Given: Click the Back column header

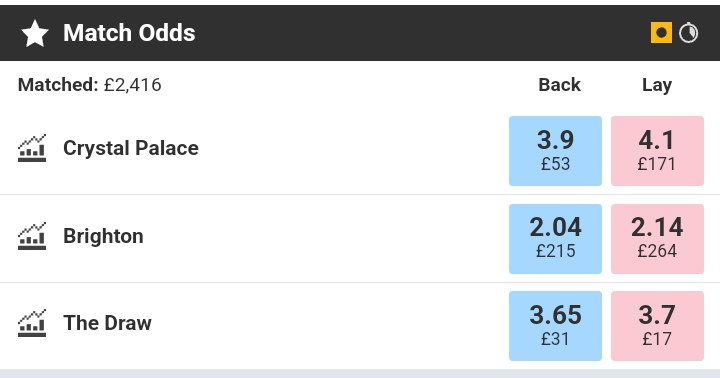Looking at the screenshot, I should [x=560, y=85].
